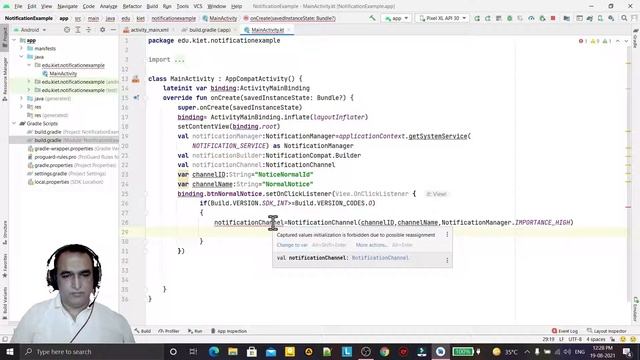
Task: Collapse the Gradle Scripts node
Action: coord(14,123)
